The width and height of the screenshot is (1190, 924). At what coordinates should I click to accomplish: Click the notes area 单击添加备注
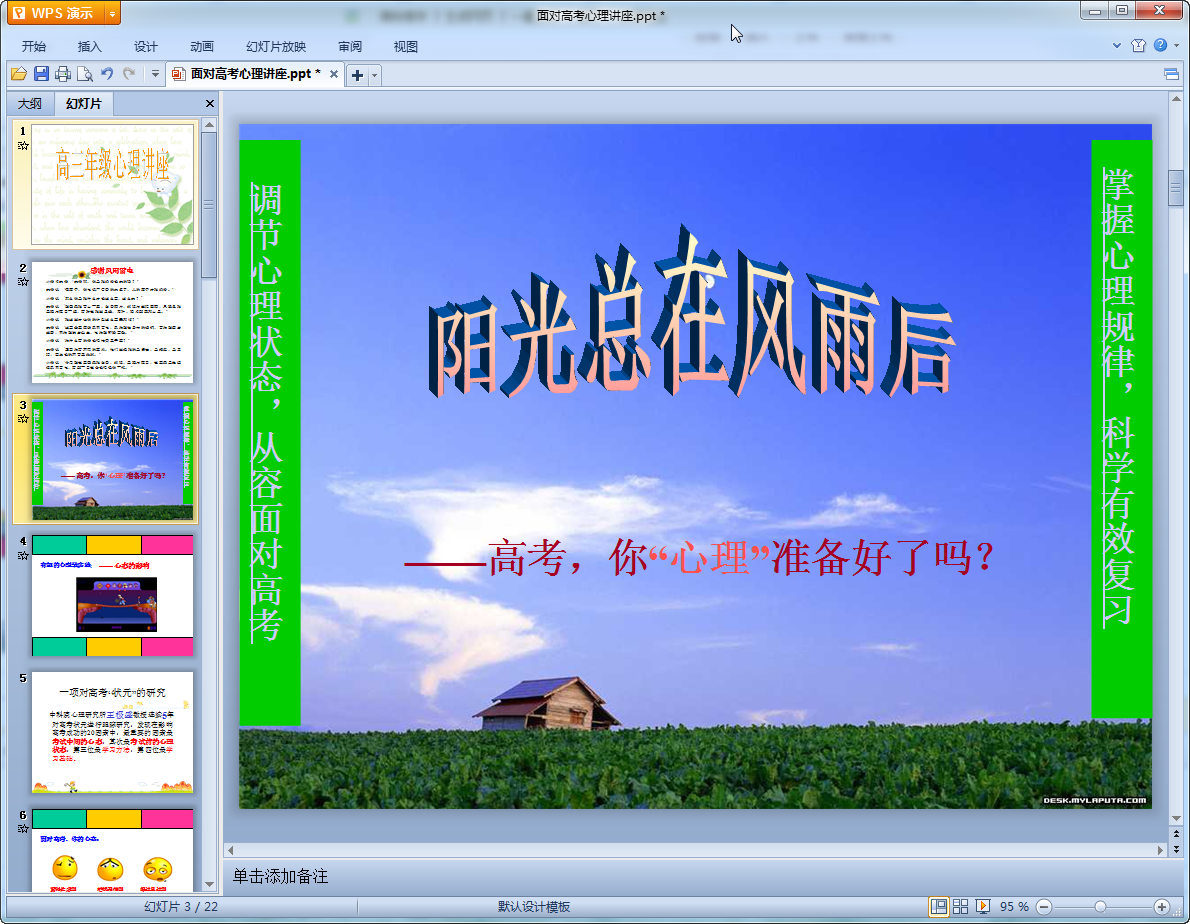[280, 876]
